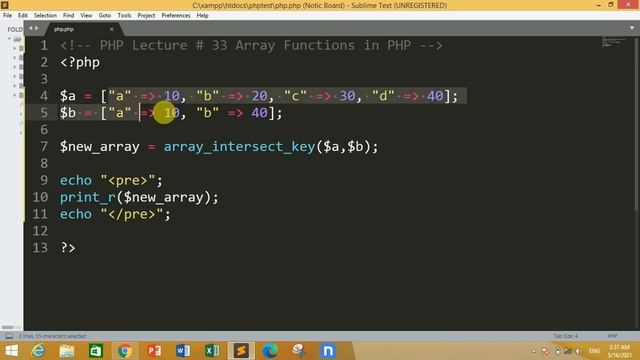This screenshot has width=640, height=360.
Task: Click the FOLDERS sidebar heading
Action: coord(15,29)
